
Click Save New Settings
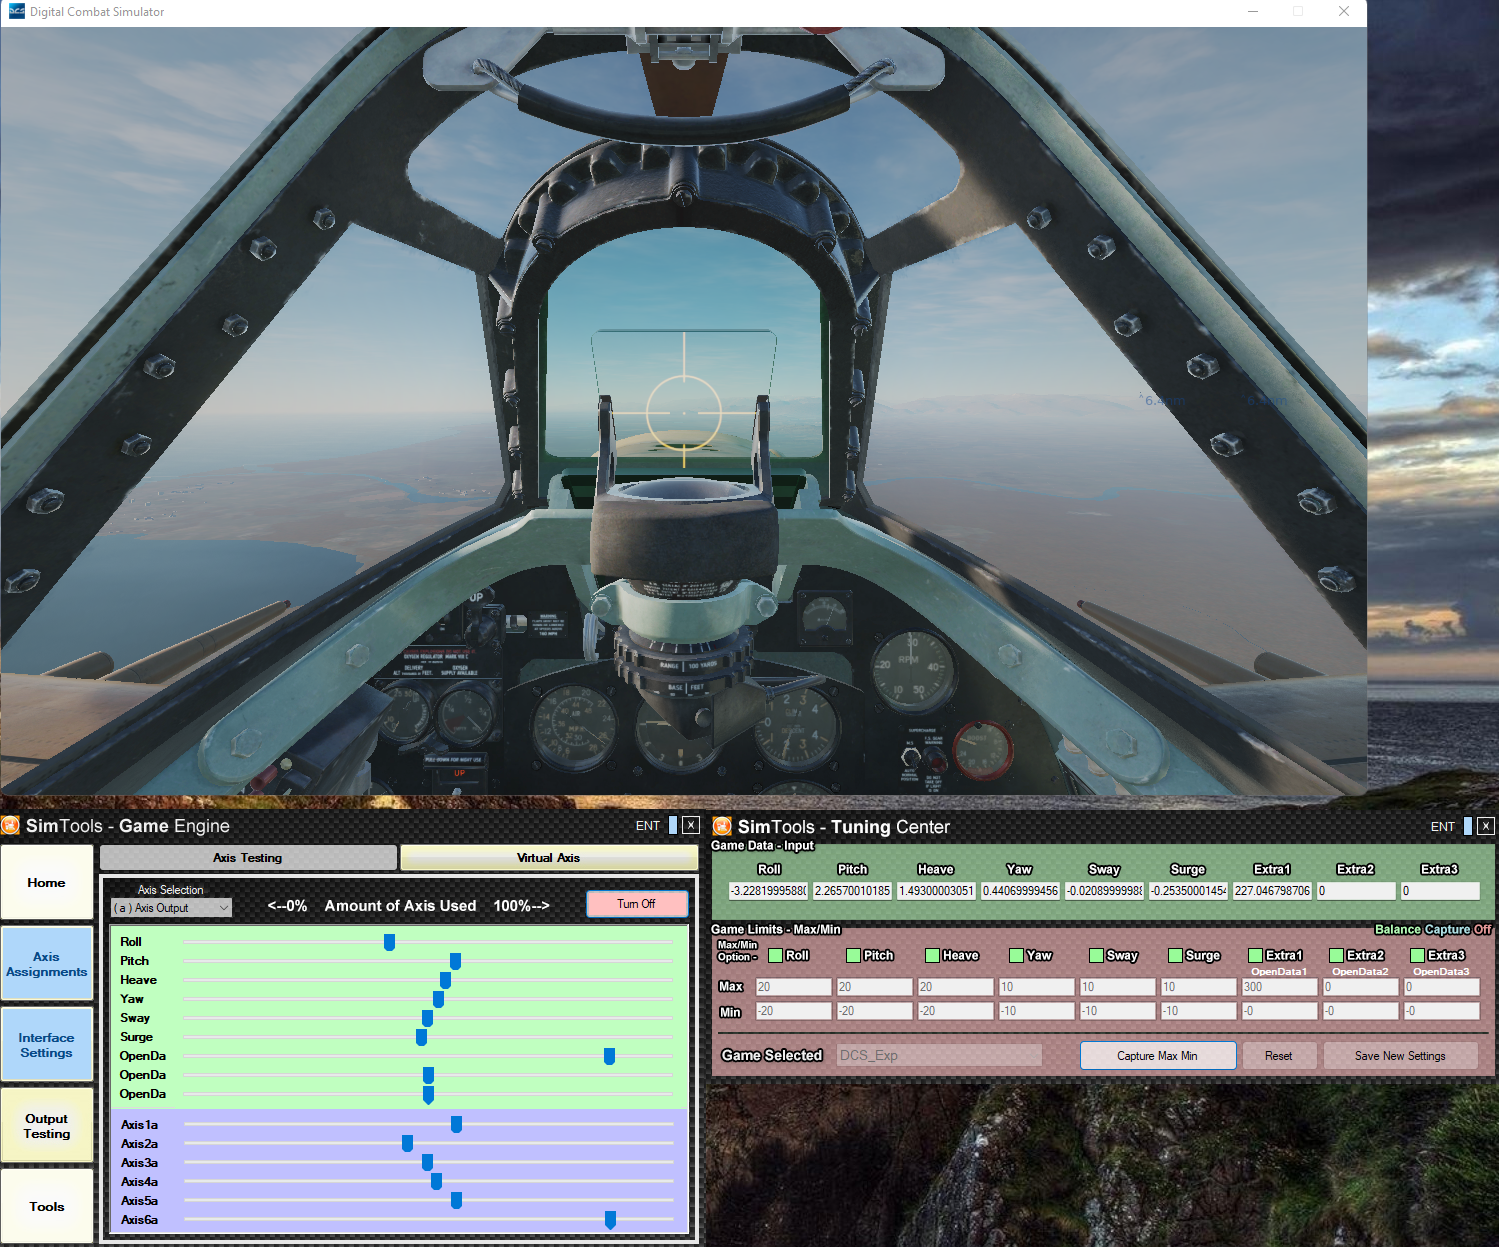[1399, 1056]
